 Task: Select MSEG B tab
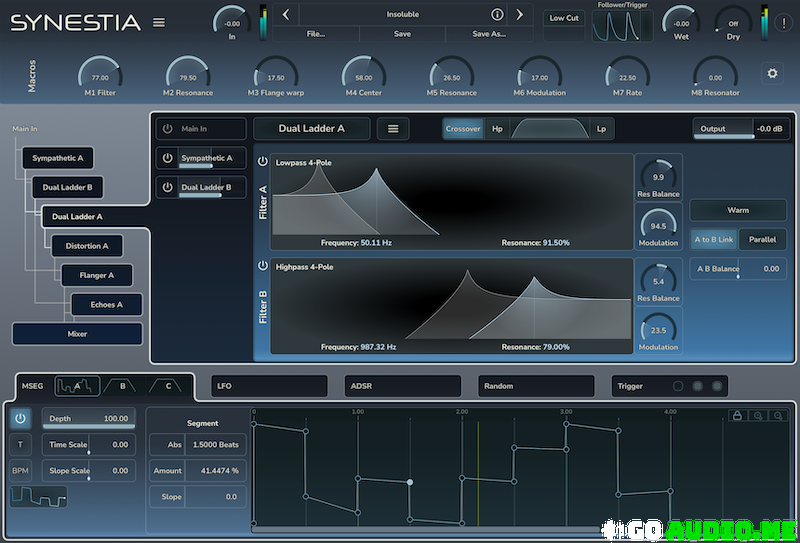coord(122,386)
